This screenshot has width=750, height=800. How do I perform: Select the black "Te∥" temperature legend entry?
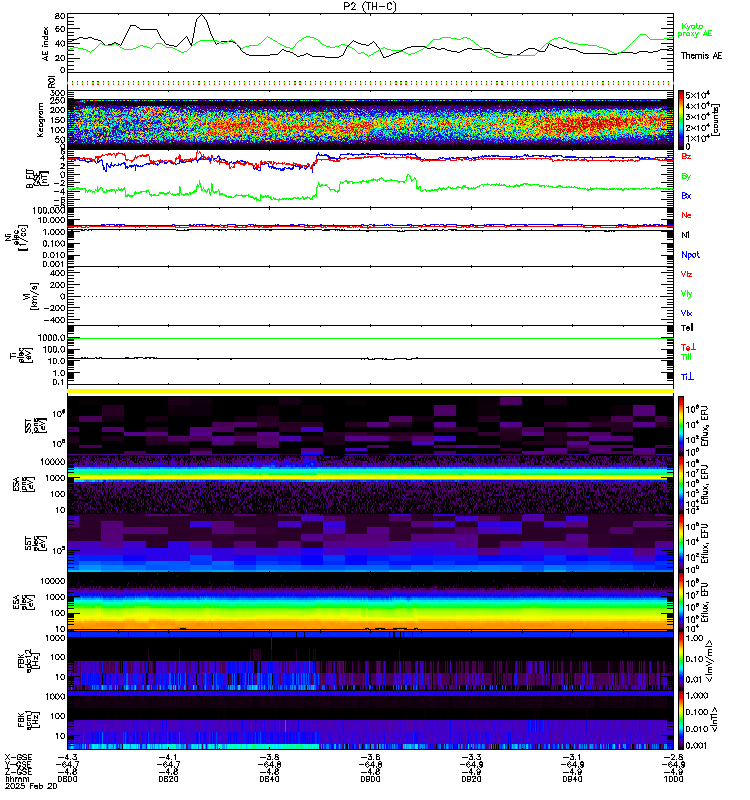[687, 328]
